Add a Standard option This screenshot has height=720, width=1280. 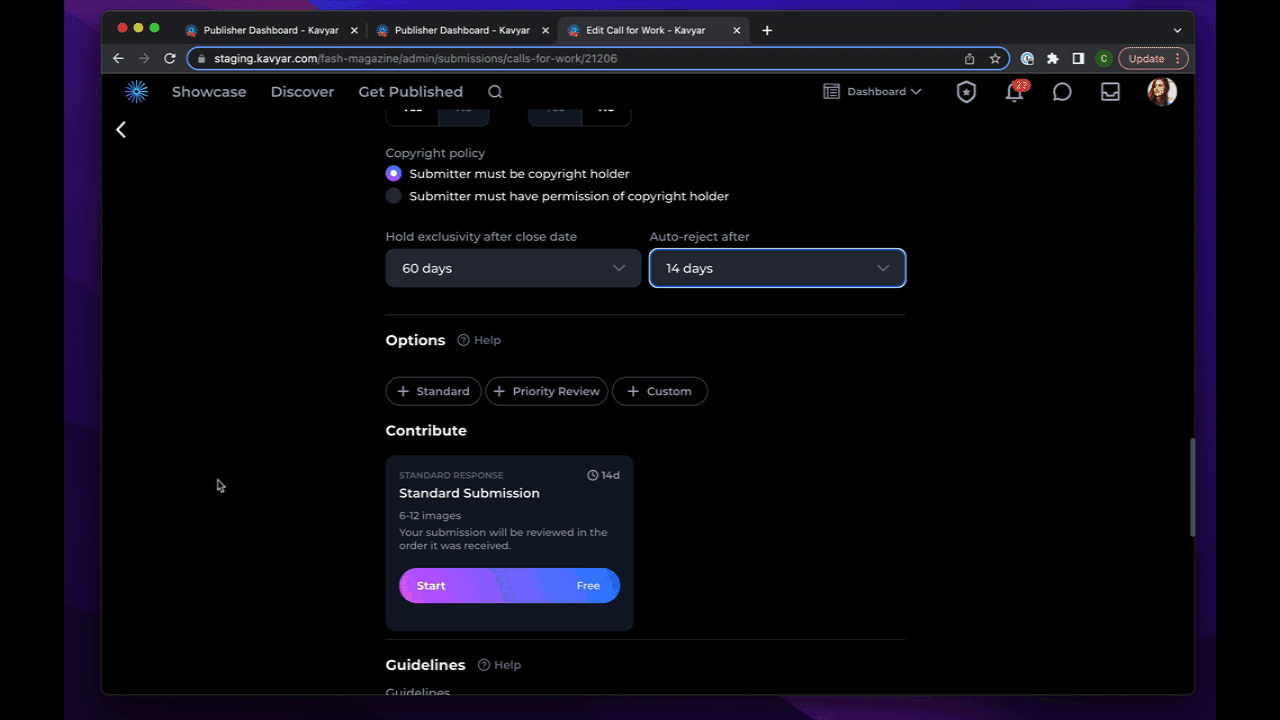pos(433,391)
